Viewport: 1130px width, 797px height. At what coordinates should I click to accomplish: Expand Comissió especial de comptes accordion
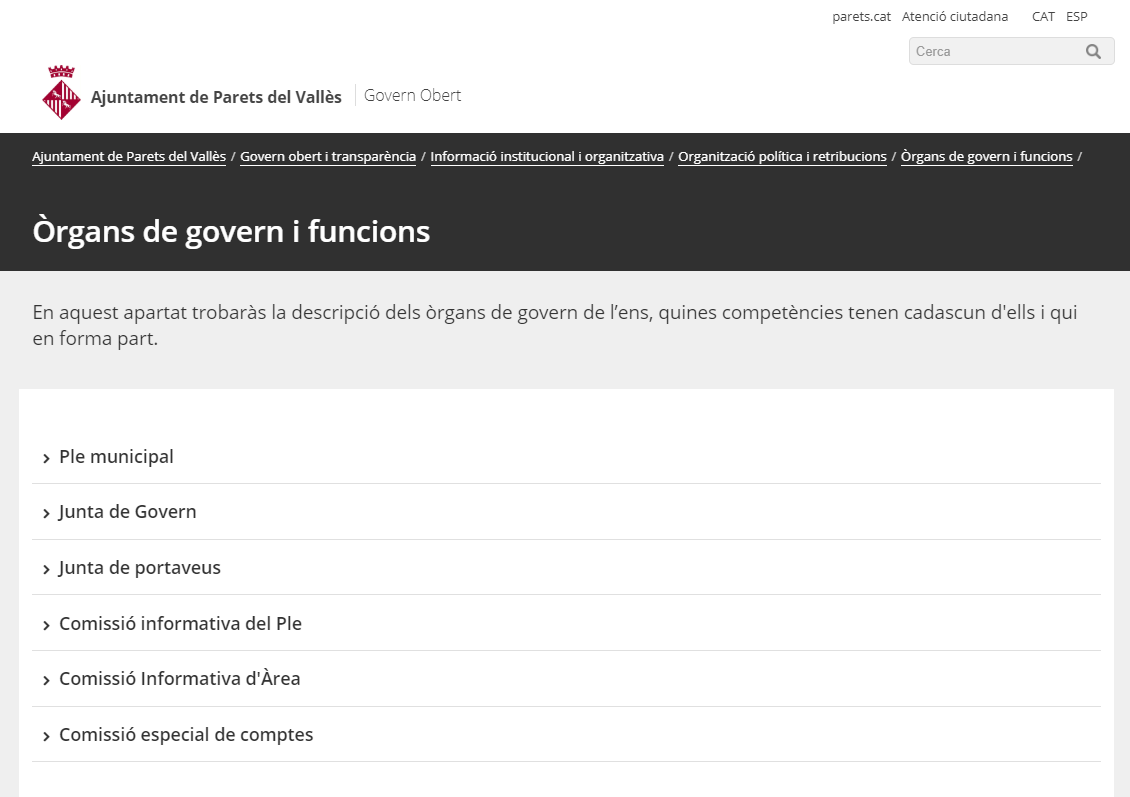(186, 735)
